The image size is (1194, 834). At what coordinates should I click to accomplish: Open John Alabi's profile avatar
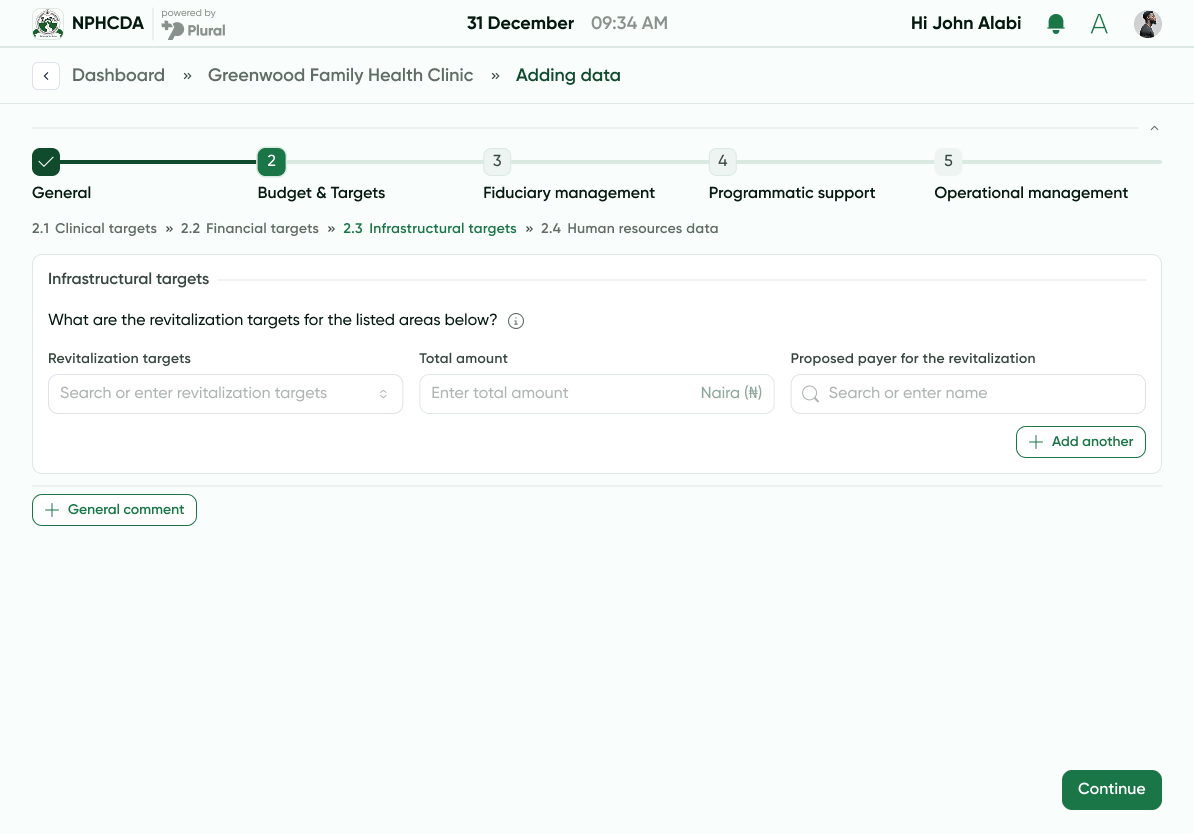point(1148,24)
